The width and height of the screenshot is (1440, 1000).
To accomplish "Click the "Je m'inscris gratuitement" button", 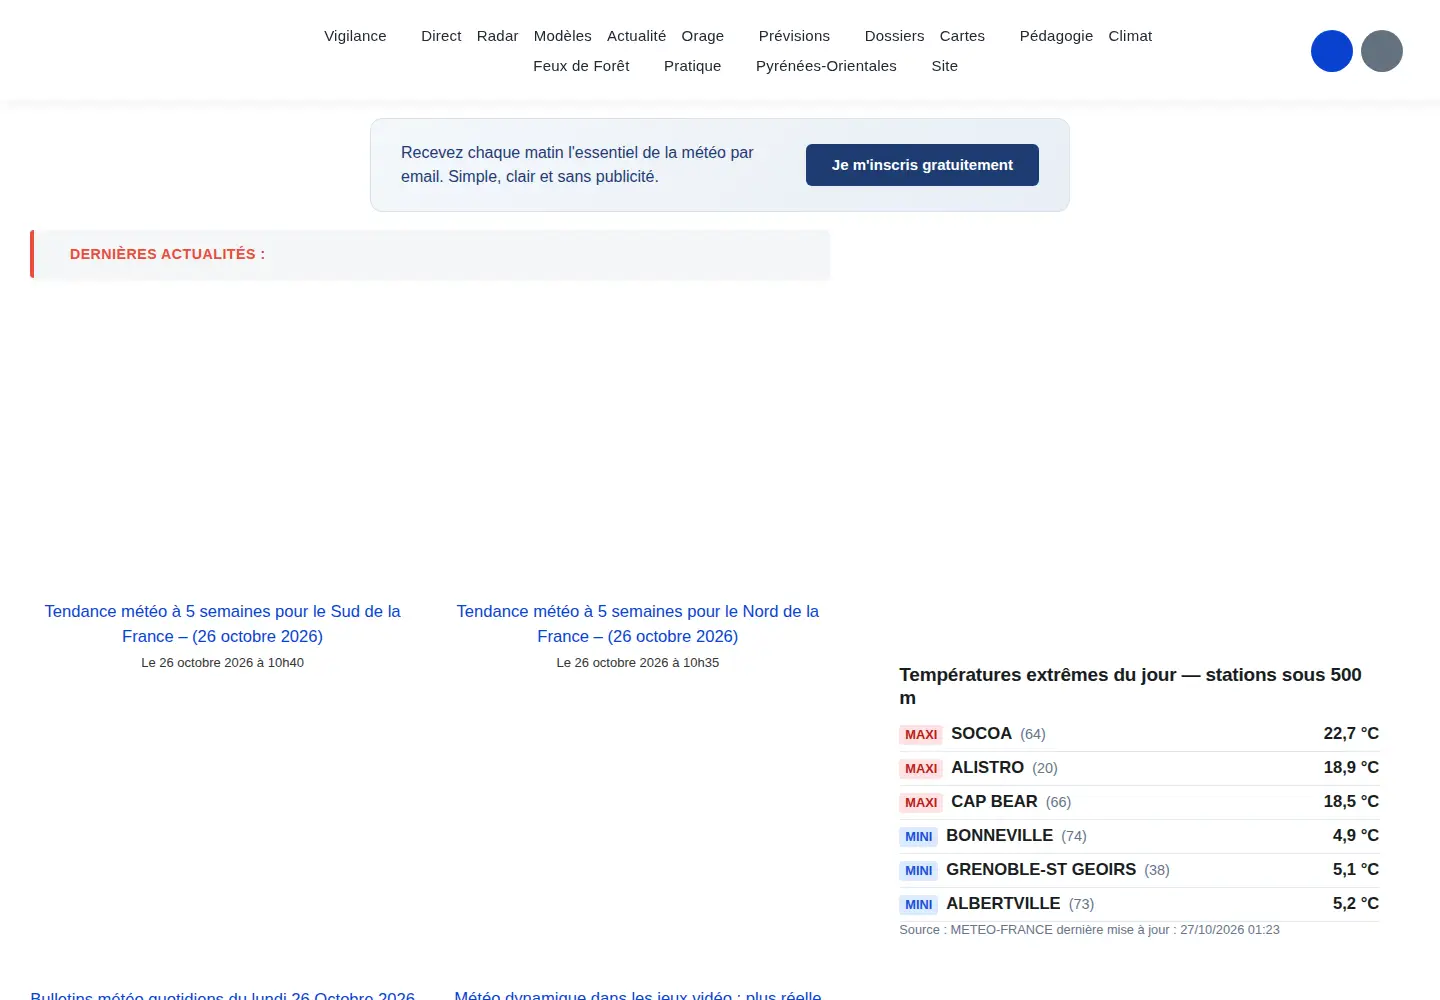I will point(922,165).
